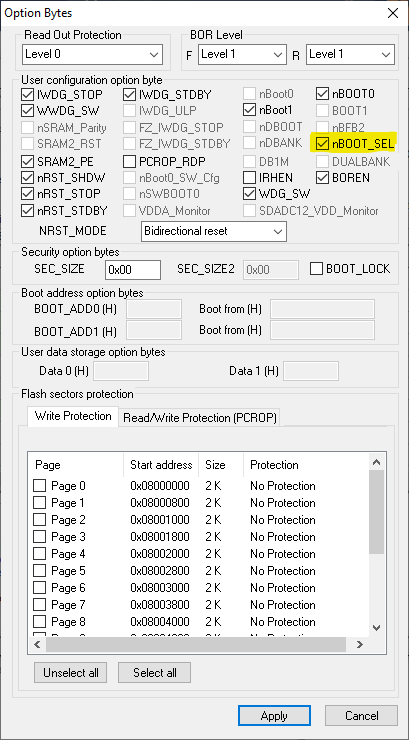Enable the IRHEN checkbox
Viewport: 409px width, 740px height.
click(x=250, y=178)
